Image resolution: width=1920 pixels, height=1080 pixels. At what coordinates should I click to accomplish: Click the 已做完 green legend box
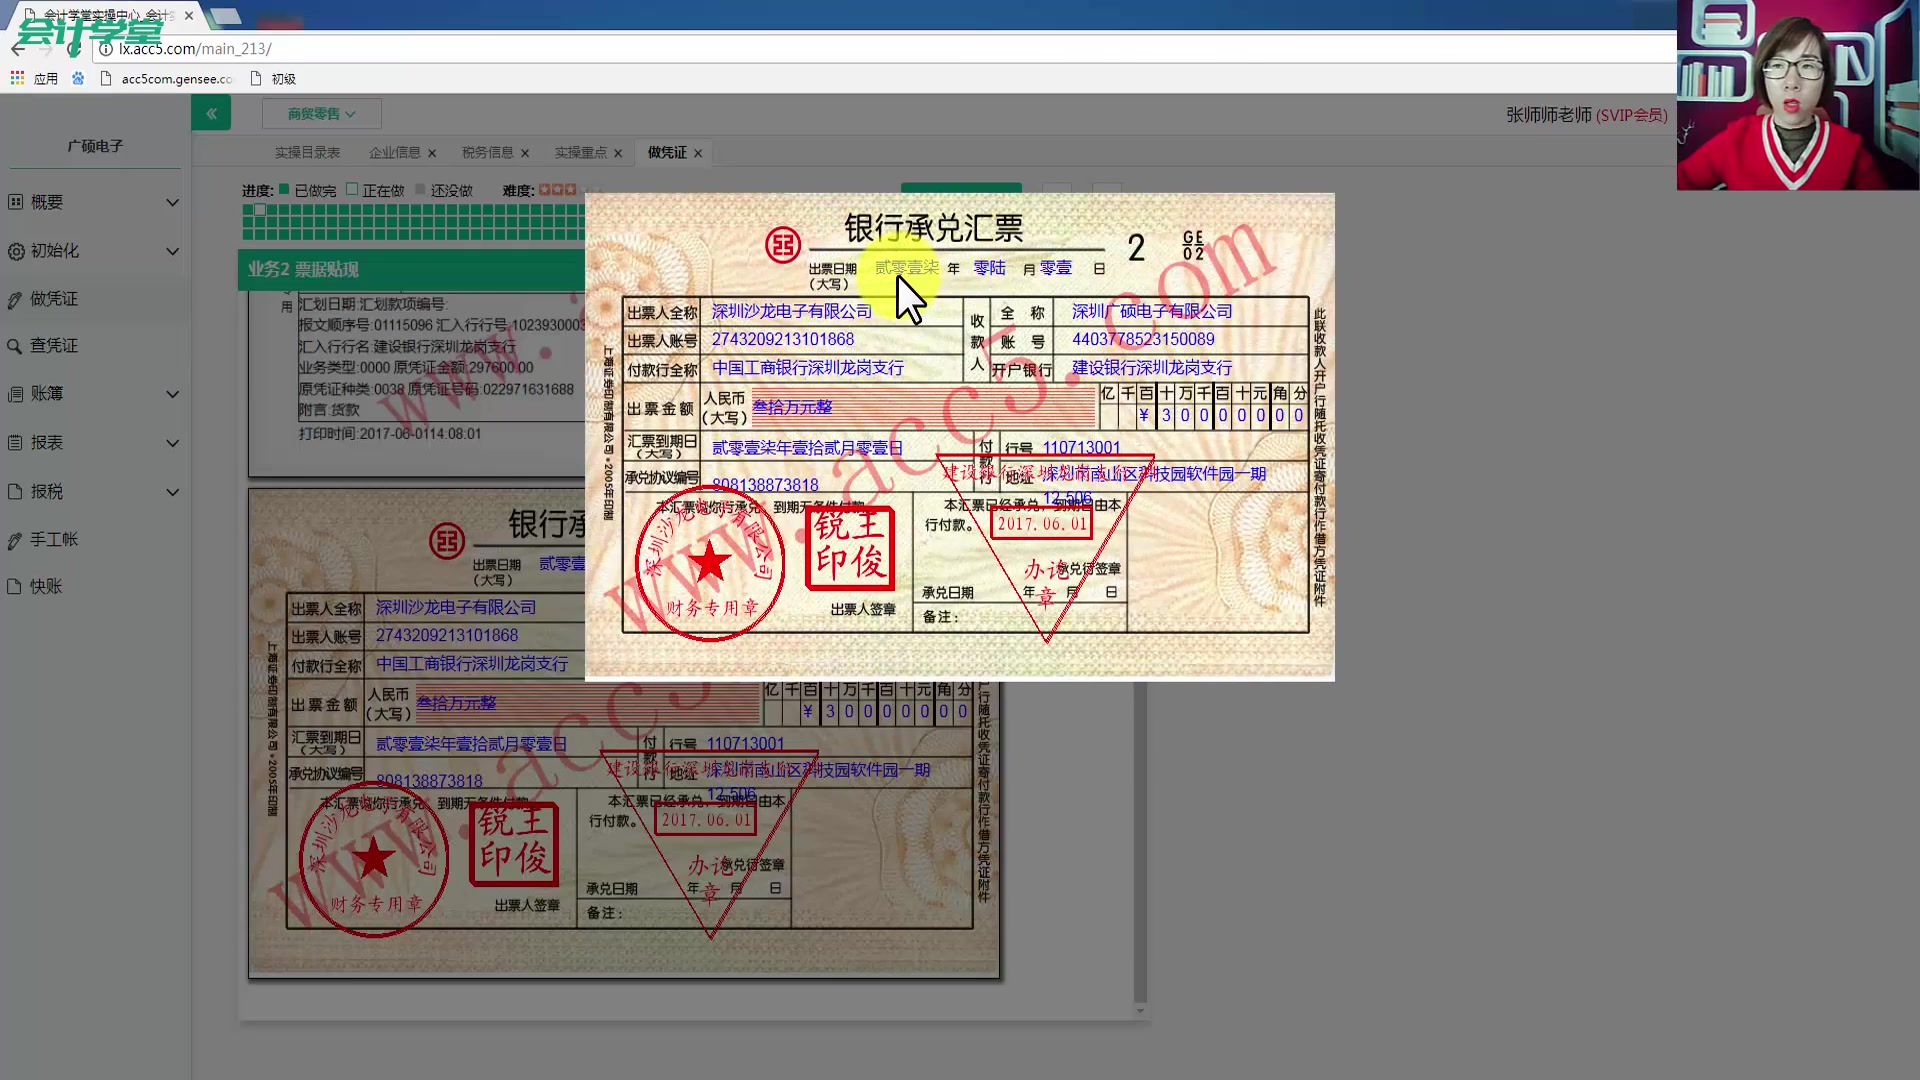pos(284,189)
